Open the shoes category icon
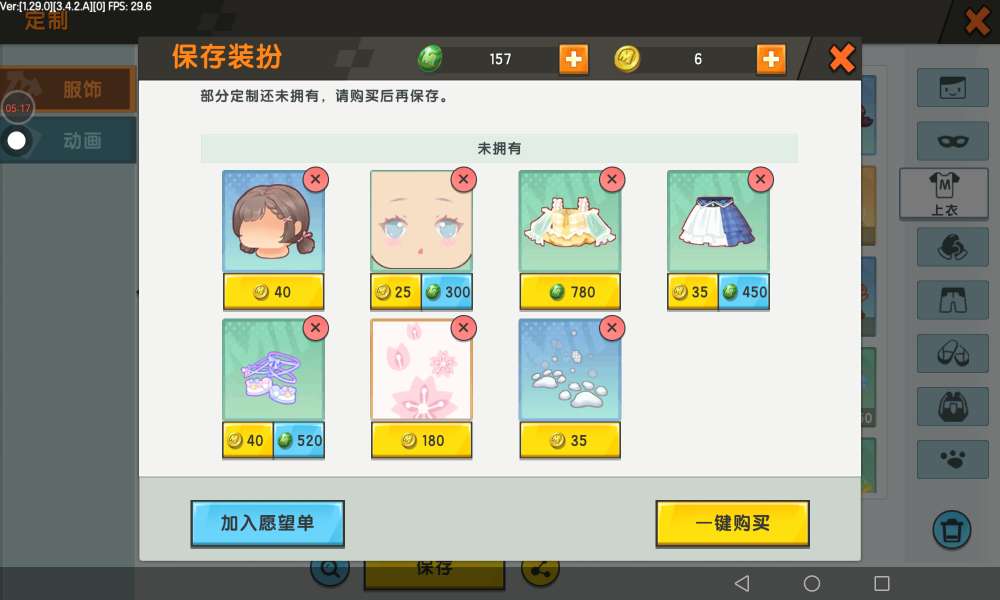This screenshot has height=600, width=1000. coord(952,353)
